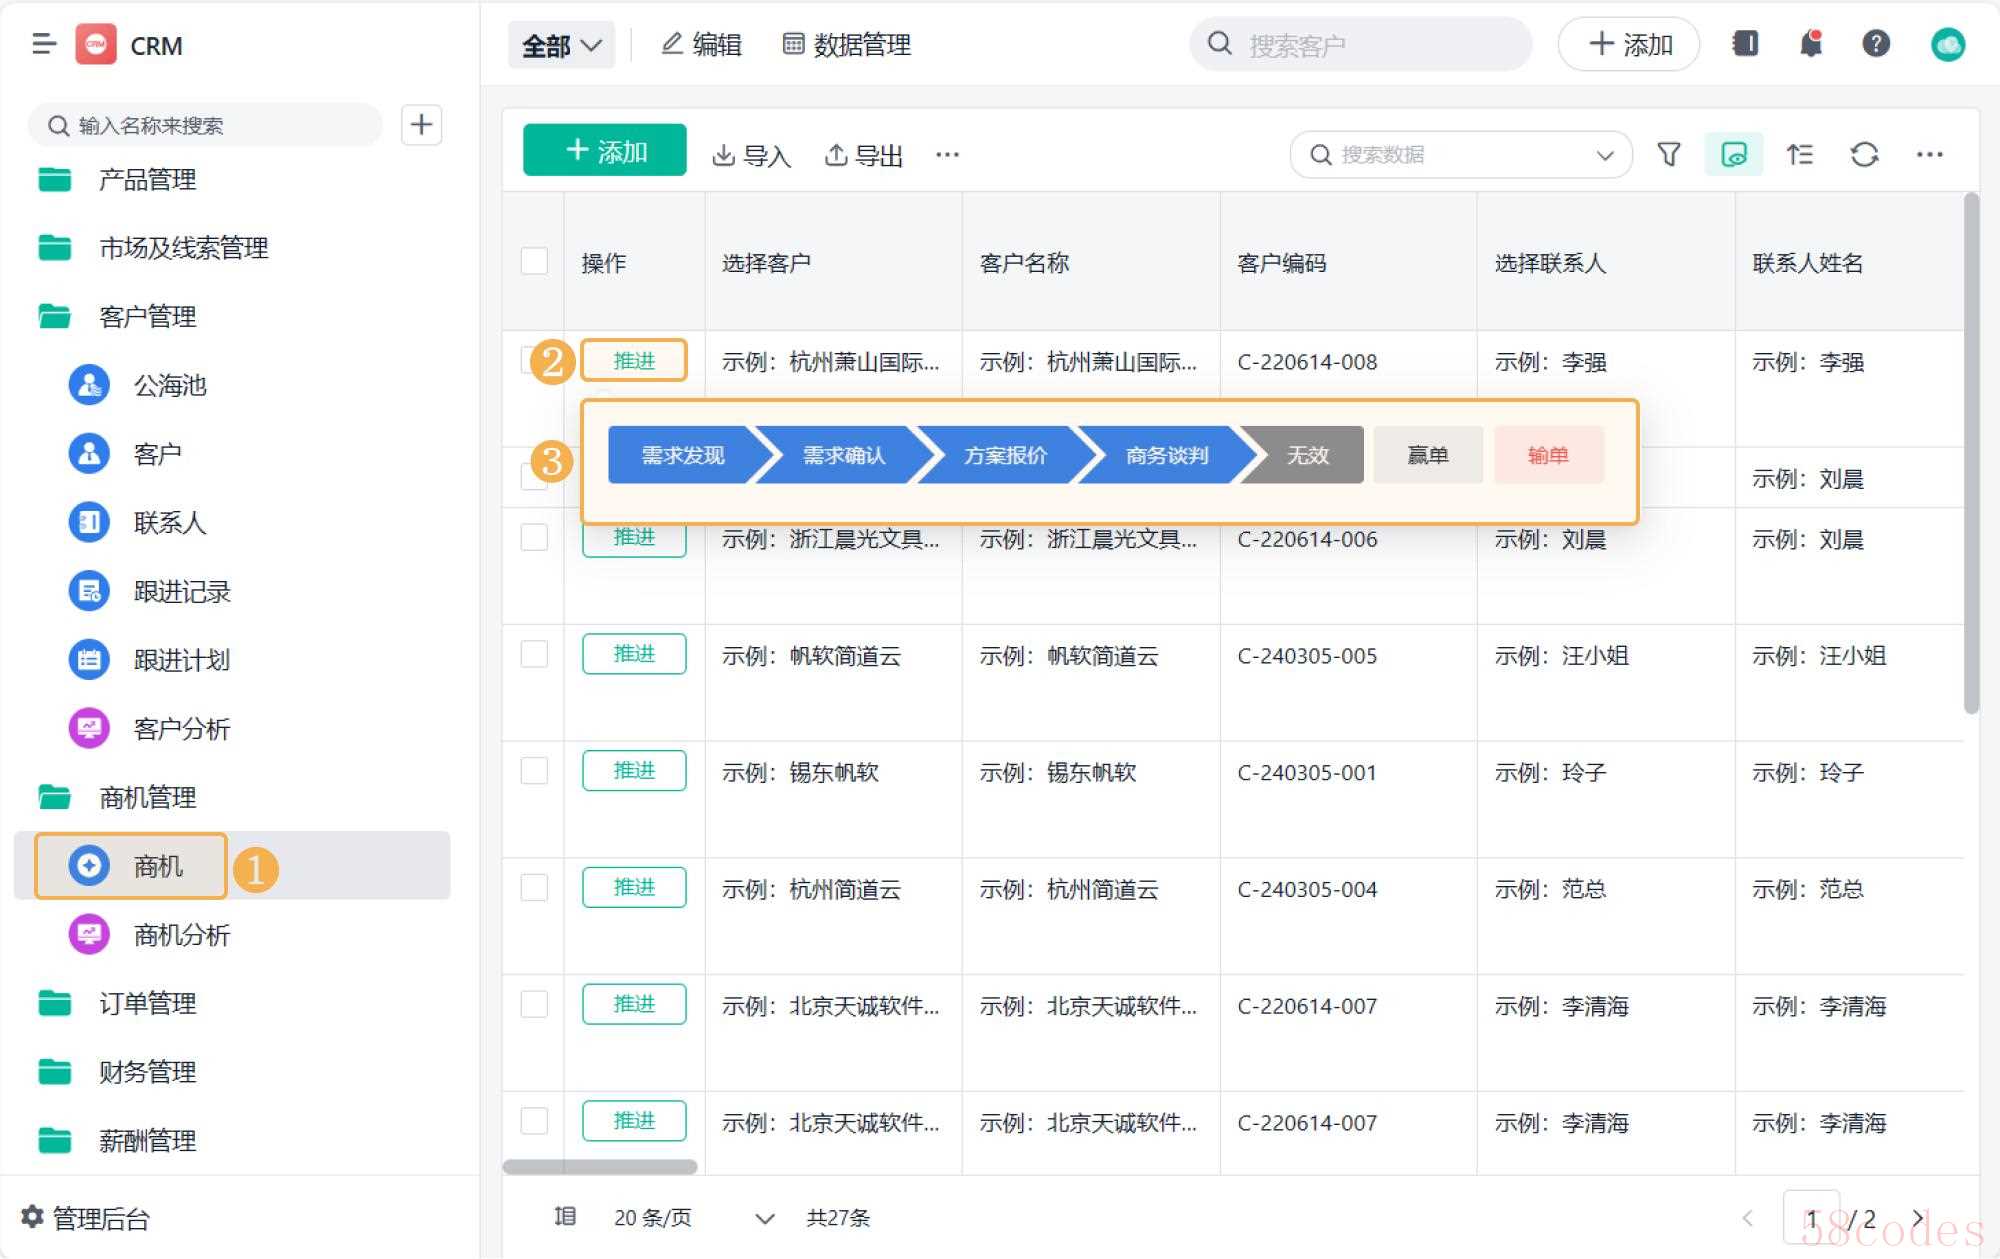The width and height of the screenshot is (2000, 1259).
Task: Collapse sidebar with the hamburger icon
Action: [43, 44]
